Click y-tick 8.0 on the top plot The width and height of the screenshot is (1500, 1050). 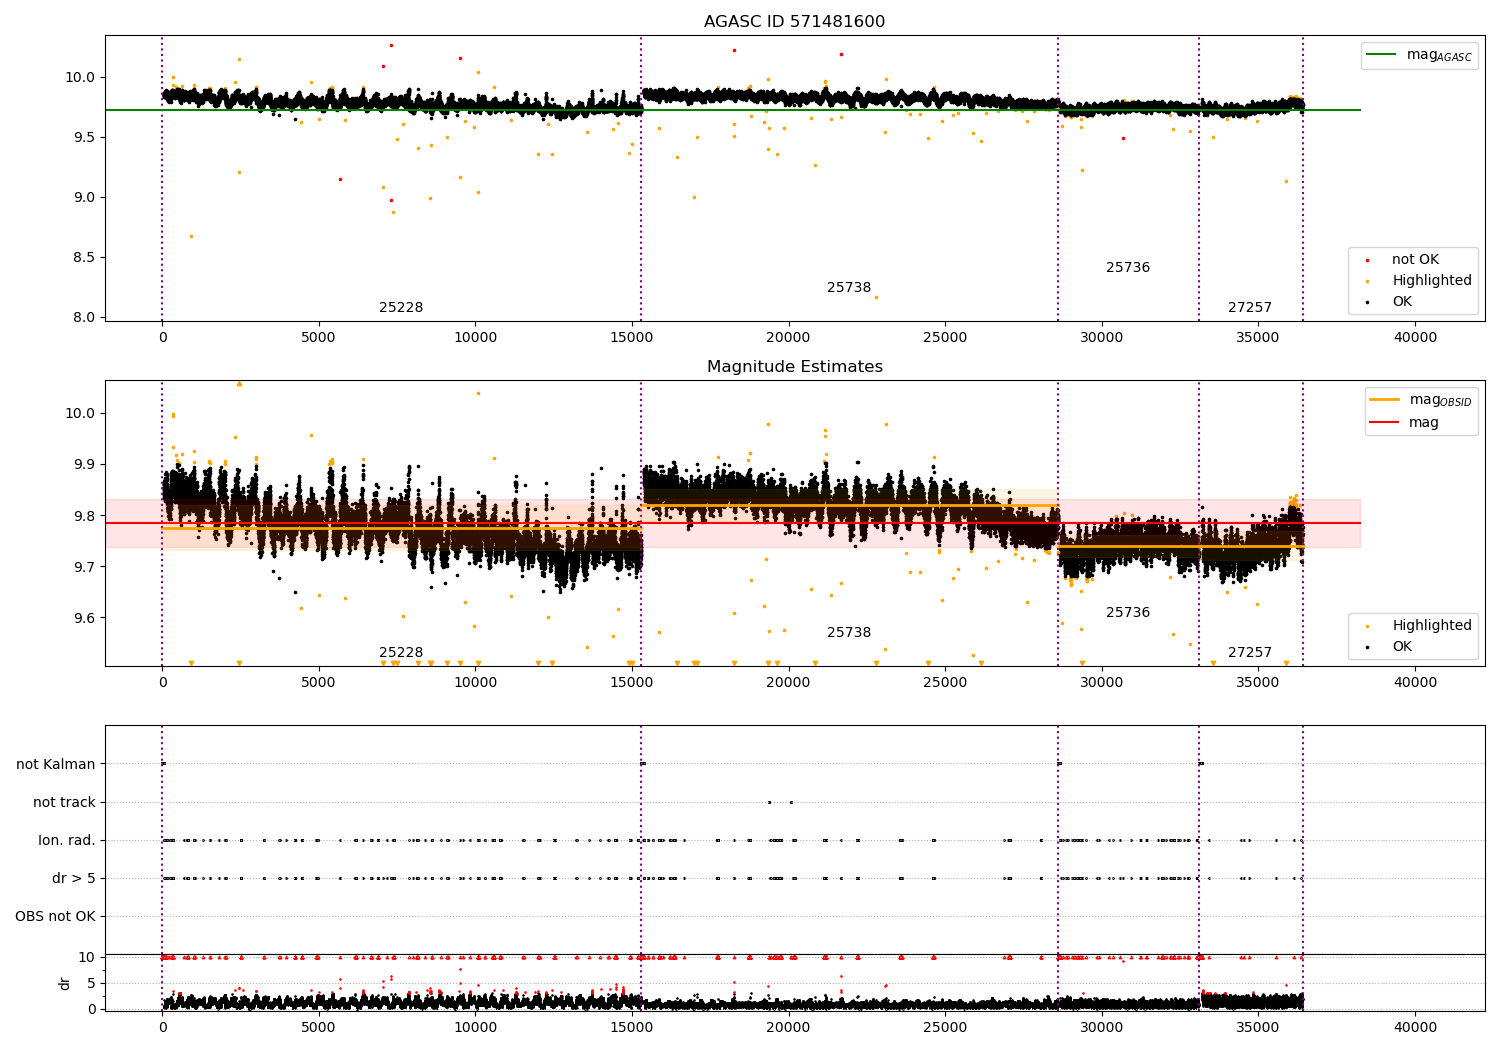84,317
